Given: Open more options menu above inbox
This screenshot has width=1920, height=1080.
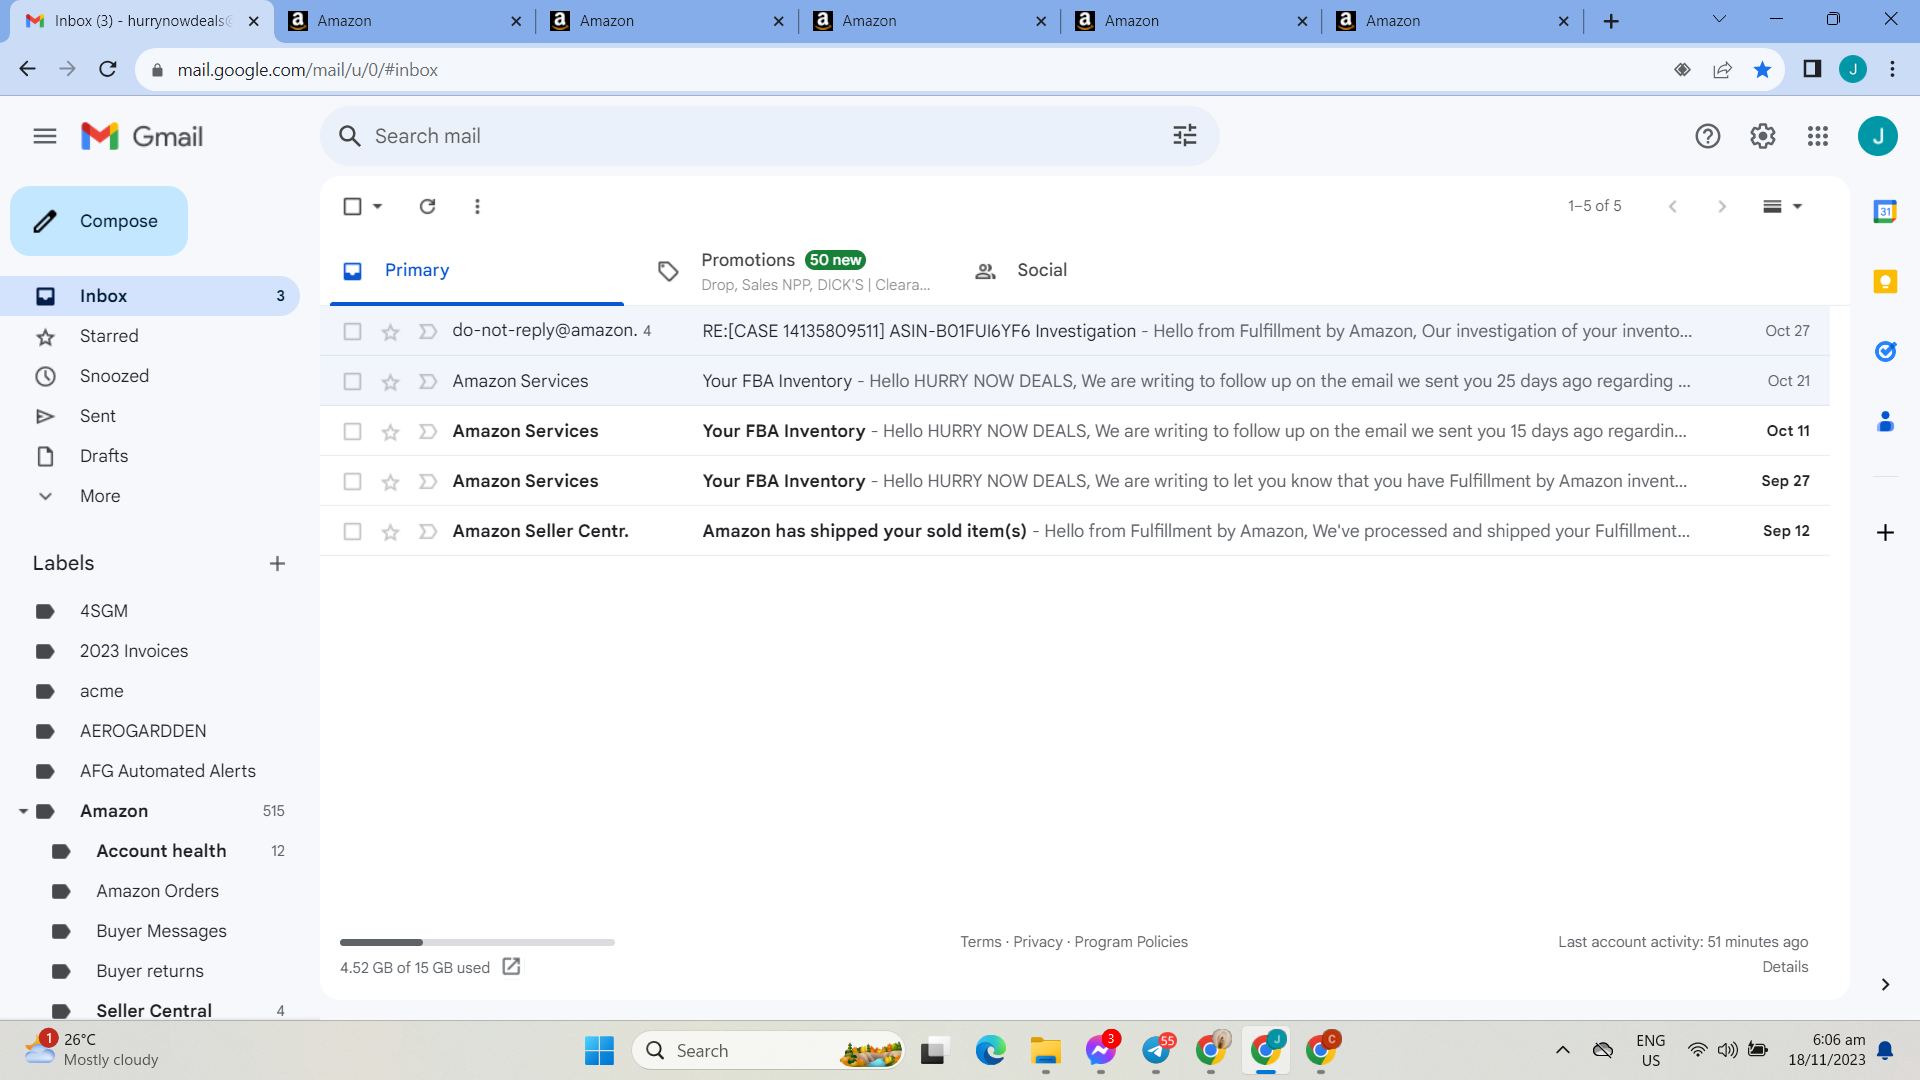Looking at the screenshot, I should [477, 206].
